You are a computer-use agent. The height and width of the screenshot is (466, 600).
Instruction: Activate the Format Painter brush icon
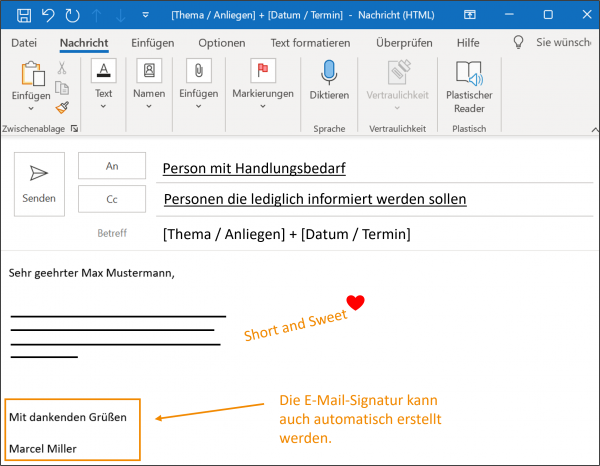click(62, 108)
